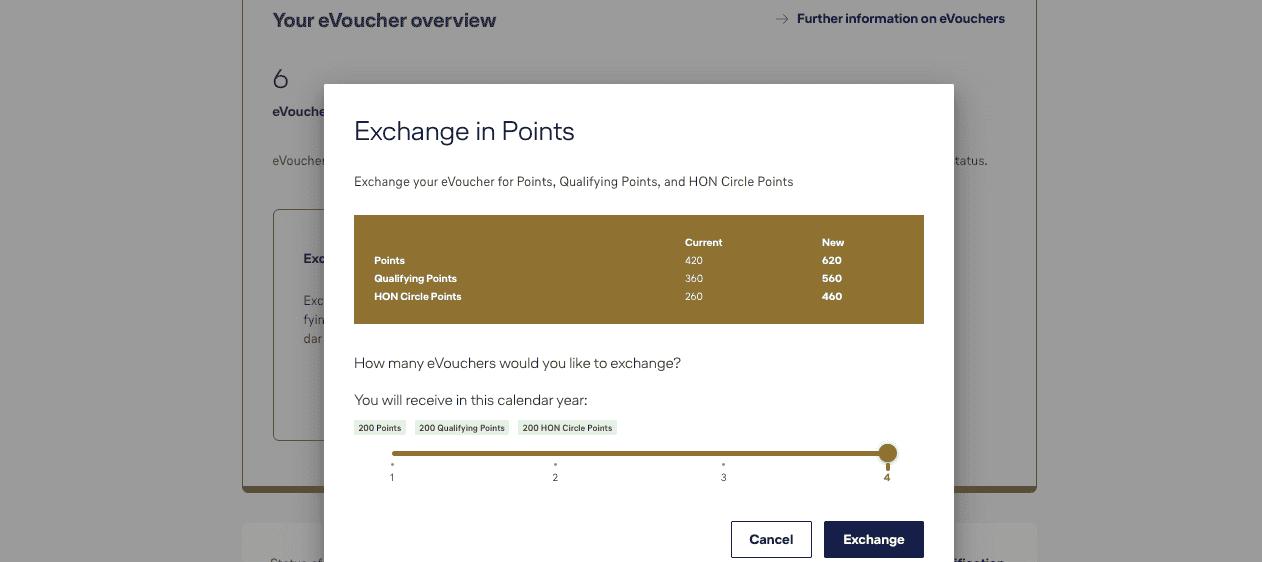Click the Exchange in Points heading
The height and width of the screenshot is (562, 1262).
click(464, 131)
